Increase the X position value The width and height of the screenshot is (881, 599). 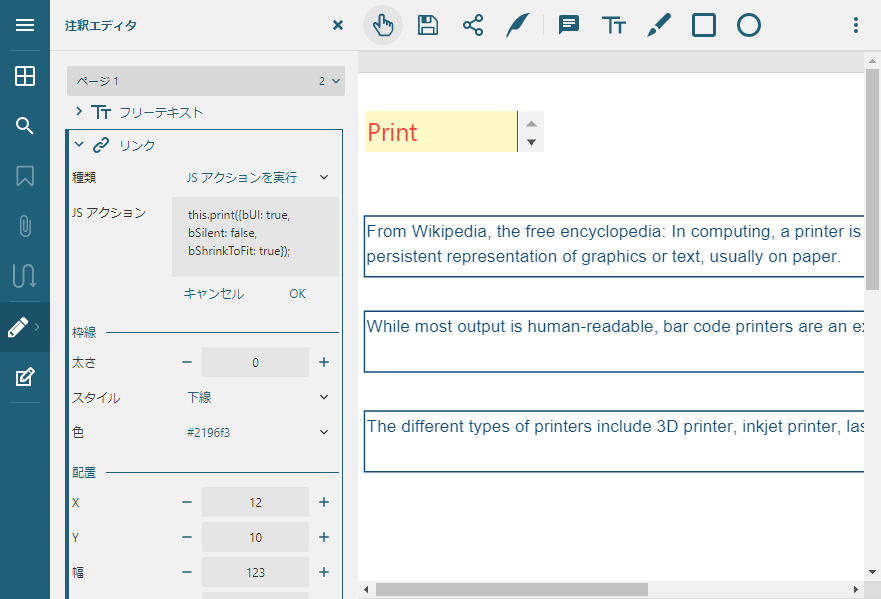point(324,502)
